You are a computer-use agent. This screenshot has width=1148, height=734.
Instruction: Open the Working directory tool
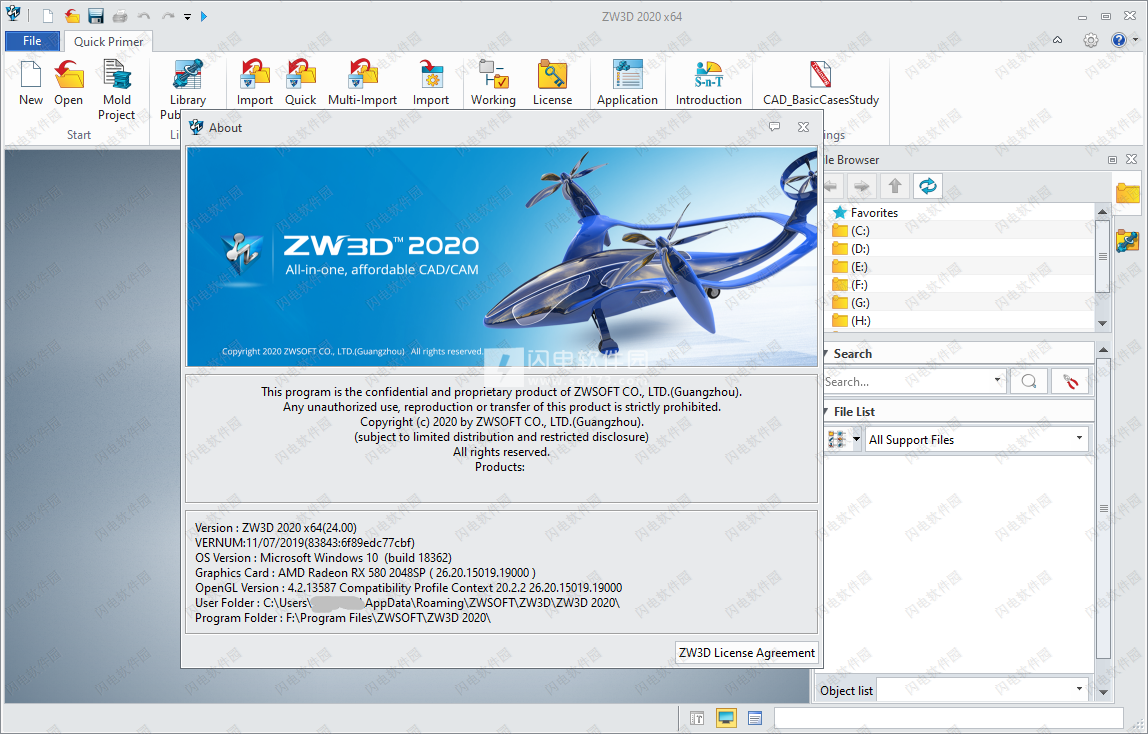[493, 76]
